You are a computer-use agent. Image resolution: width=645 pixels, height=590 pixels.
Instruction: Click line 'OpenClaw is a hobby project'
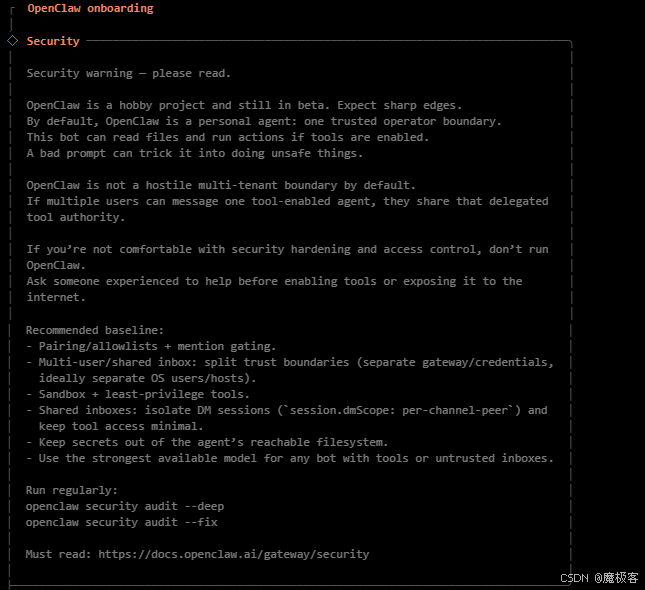(244, 105)
